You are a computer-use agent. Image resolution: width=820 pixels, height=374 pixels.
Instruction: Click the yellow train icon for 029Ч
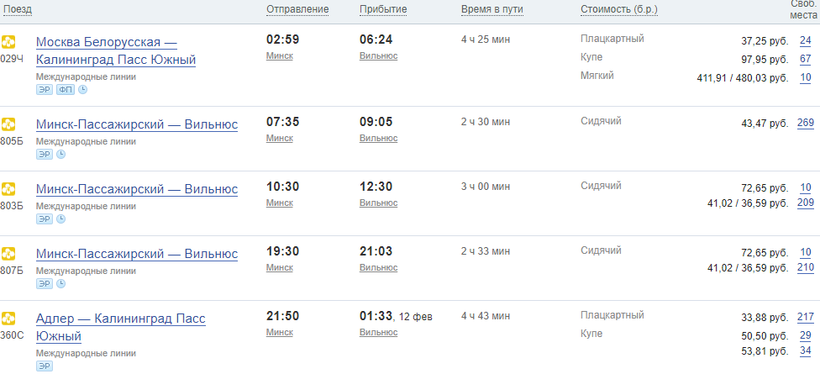coord(8,41)
